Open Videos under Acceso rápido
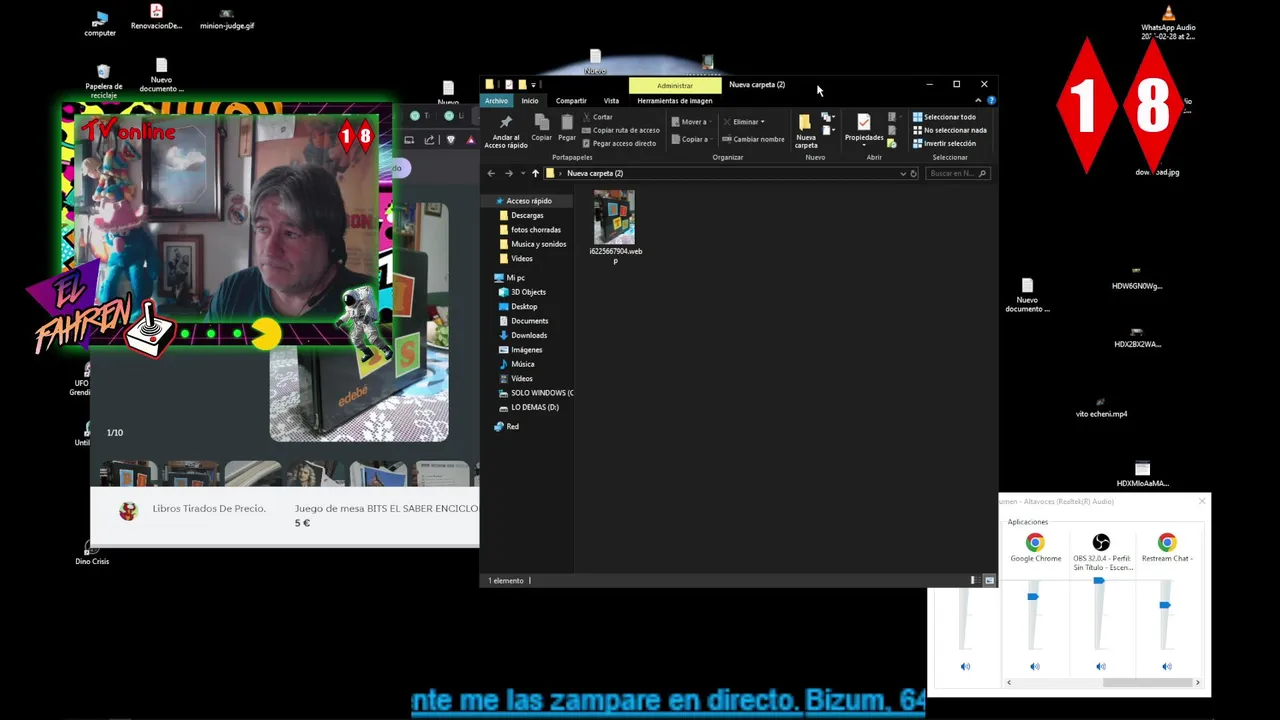 pos(521,258)
